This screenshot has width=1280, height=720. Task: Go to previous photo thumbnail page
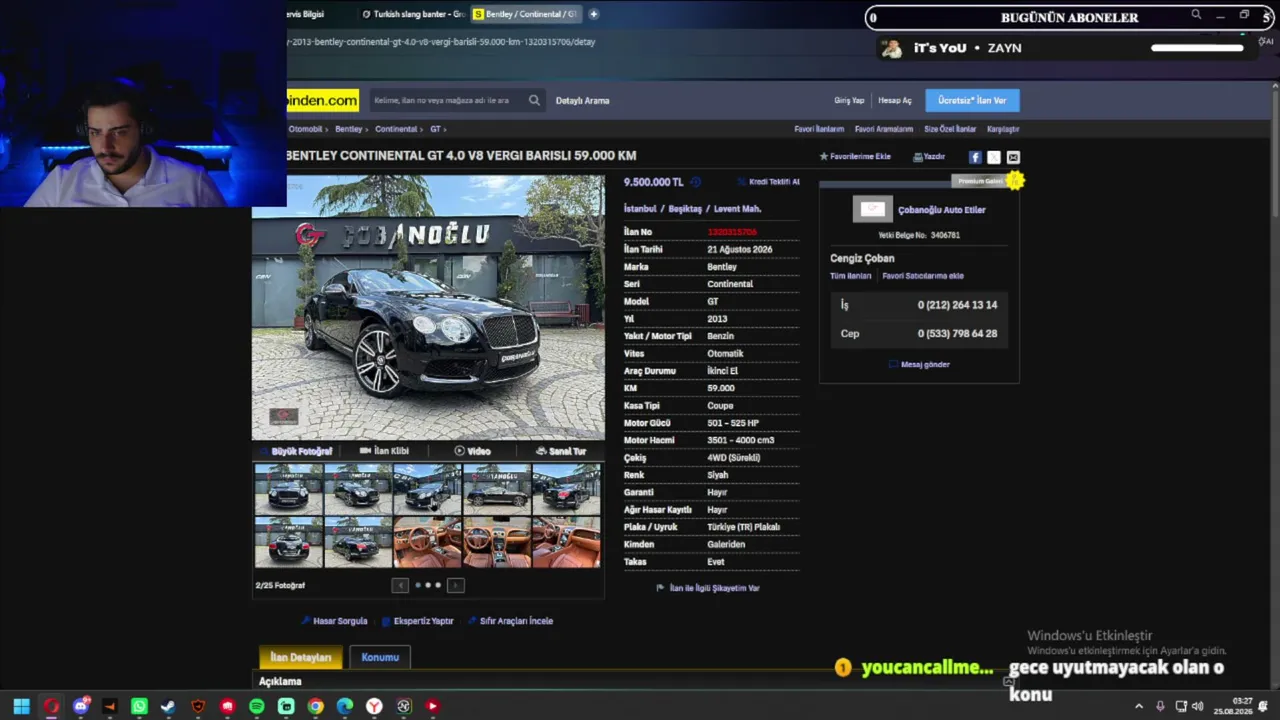[x=400, y=586]
